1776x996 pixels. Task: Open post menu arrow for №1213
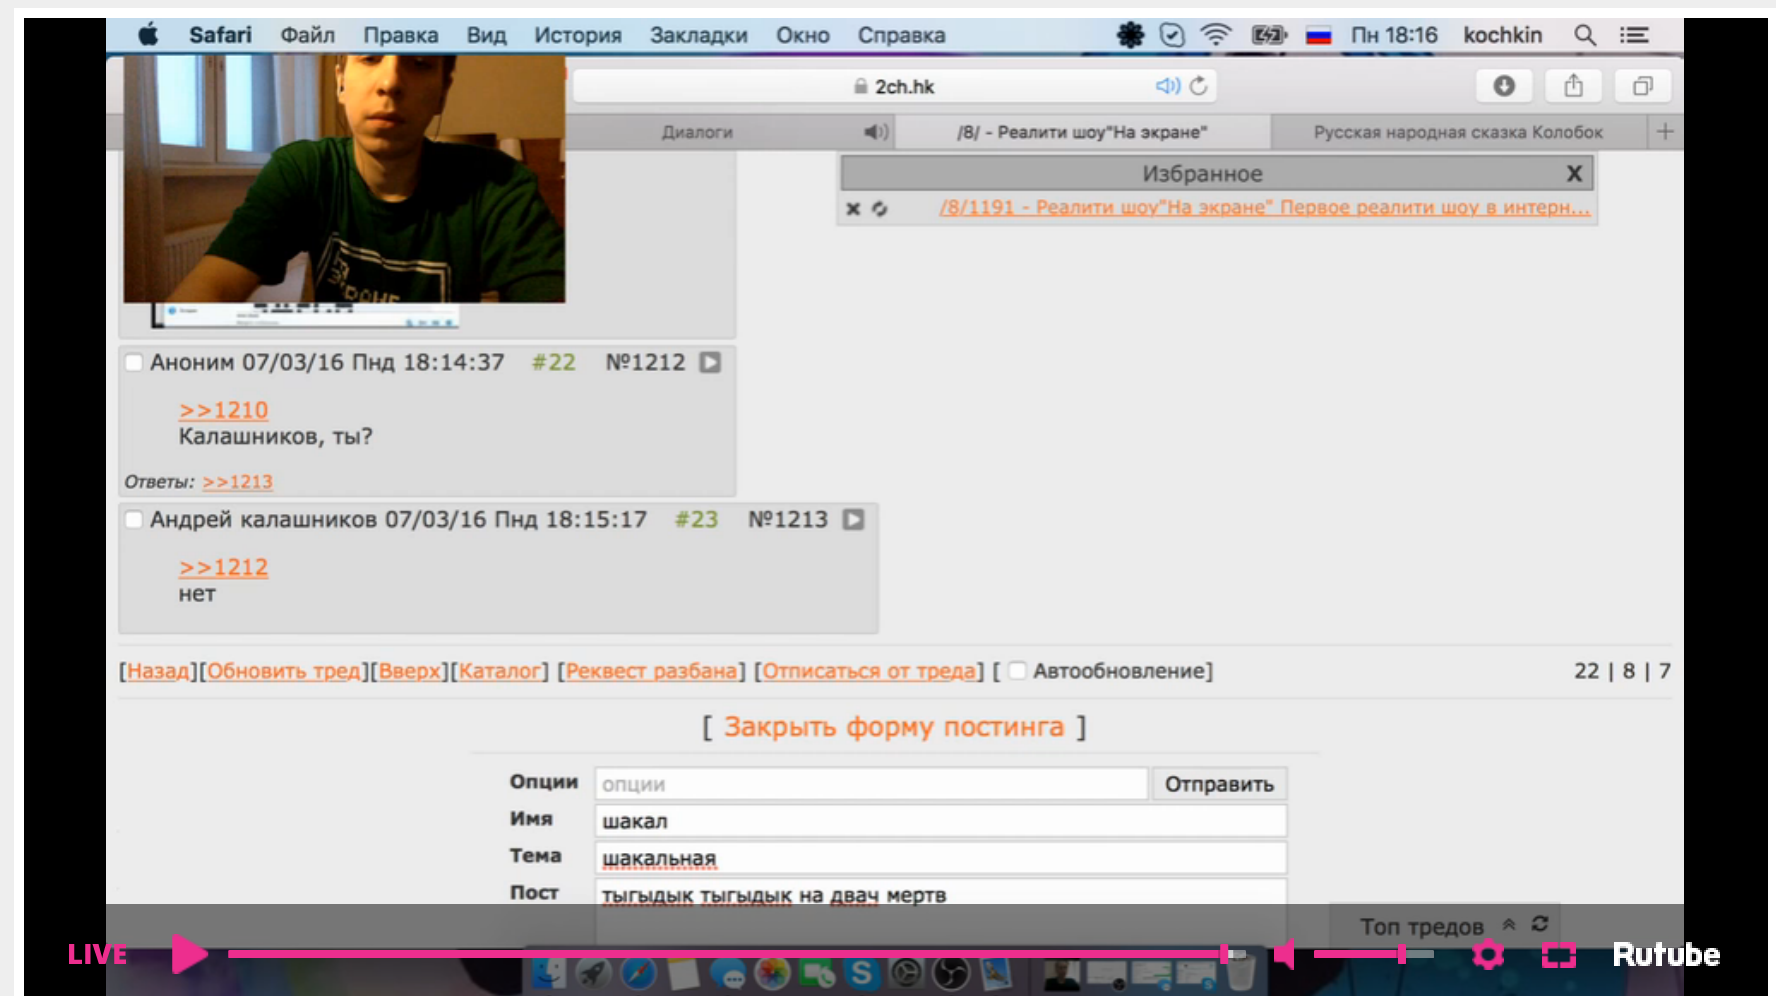(x=853, y=519)
